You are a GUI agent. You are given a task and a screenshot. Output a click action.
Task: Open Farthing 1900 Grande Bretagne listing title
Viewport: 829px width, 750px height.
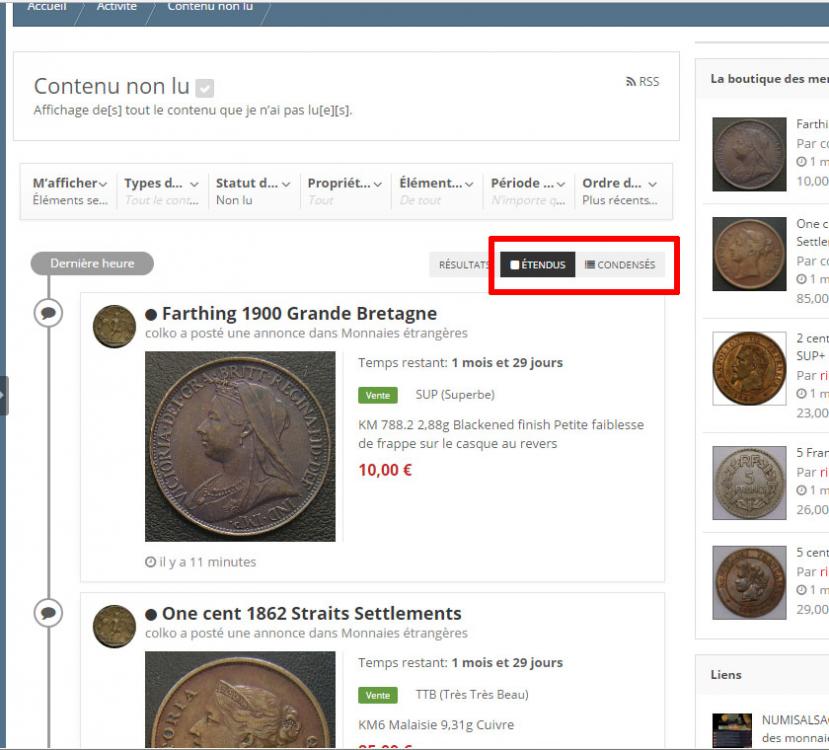299,313
